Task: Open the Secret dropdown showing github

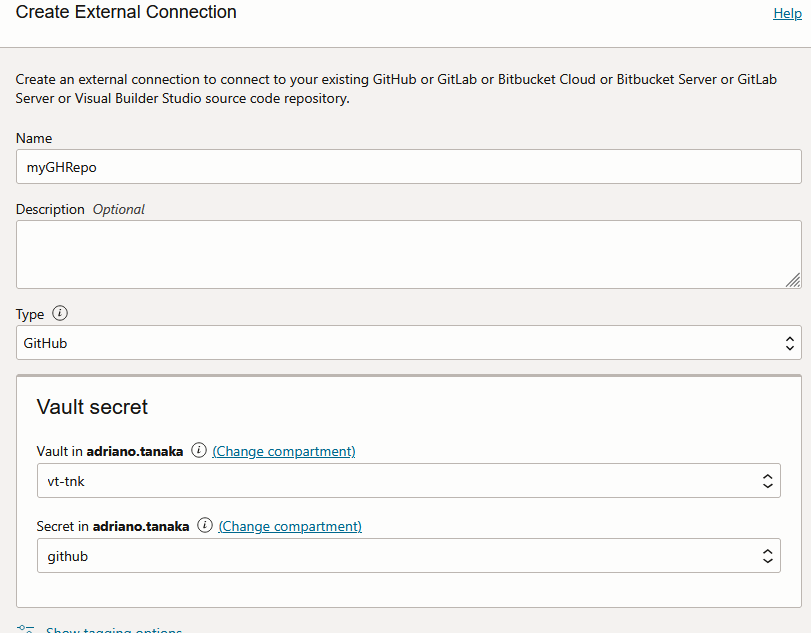Action: pyautogui.click(x=409, y=555)
